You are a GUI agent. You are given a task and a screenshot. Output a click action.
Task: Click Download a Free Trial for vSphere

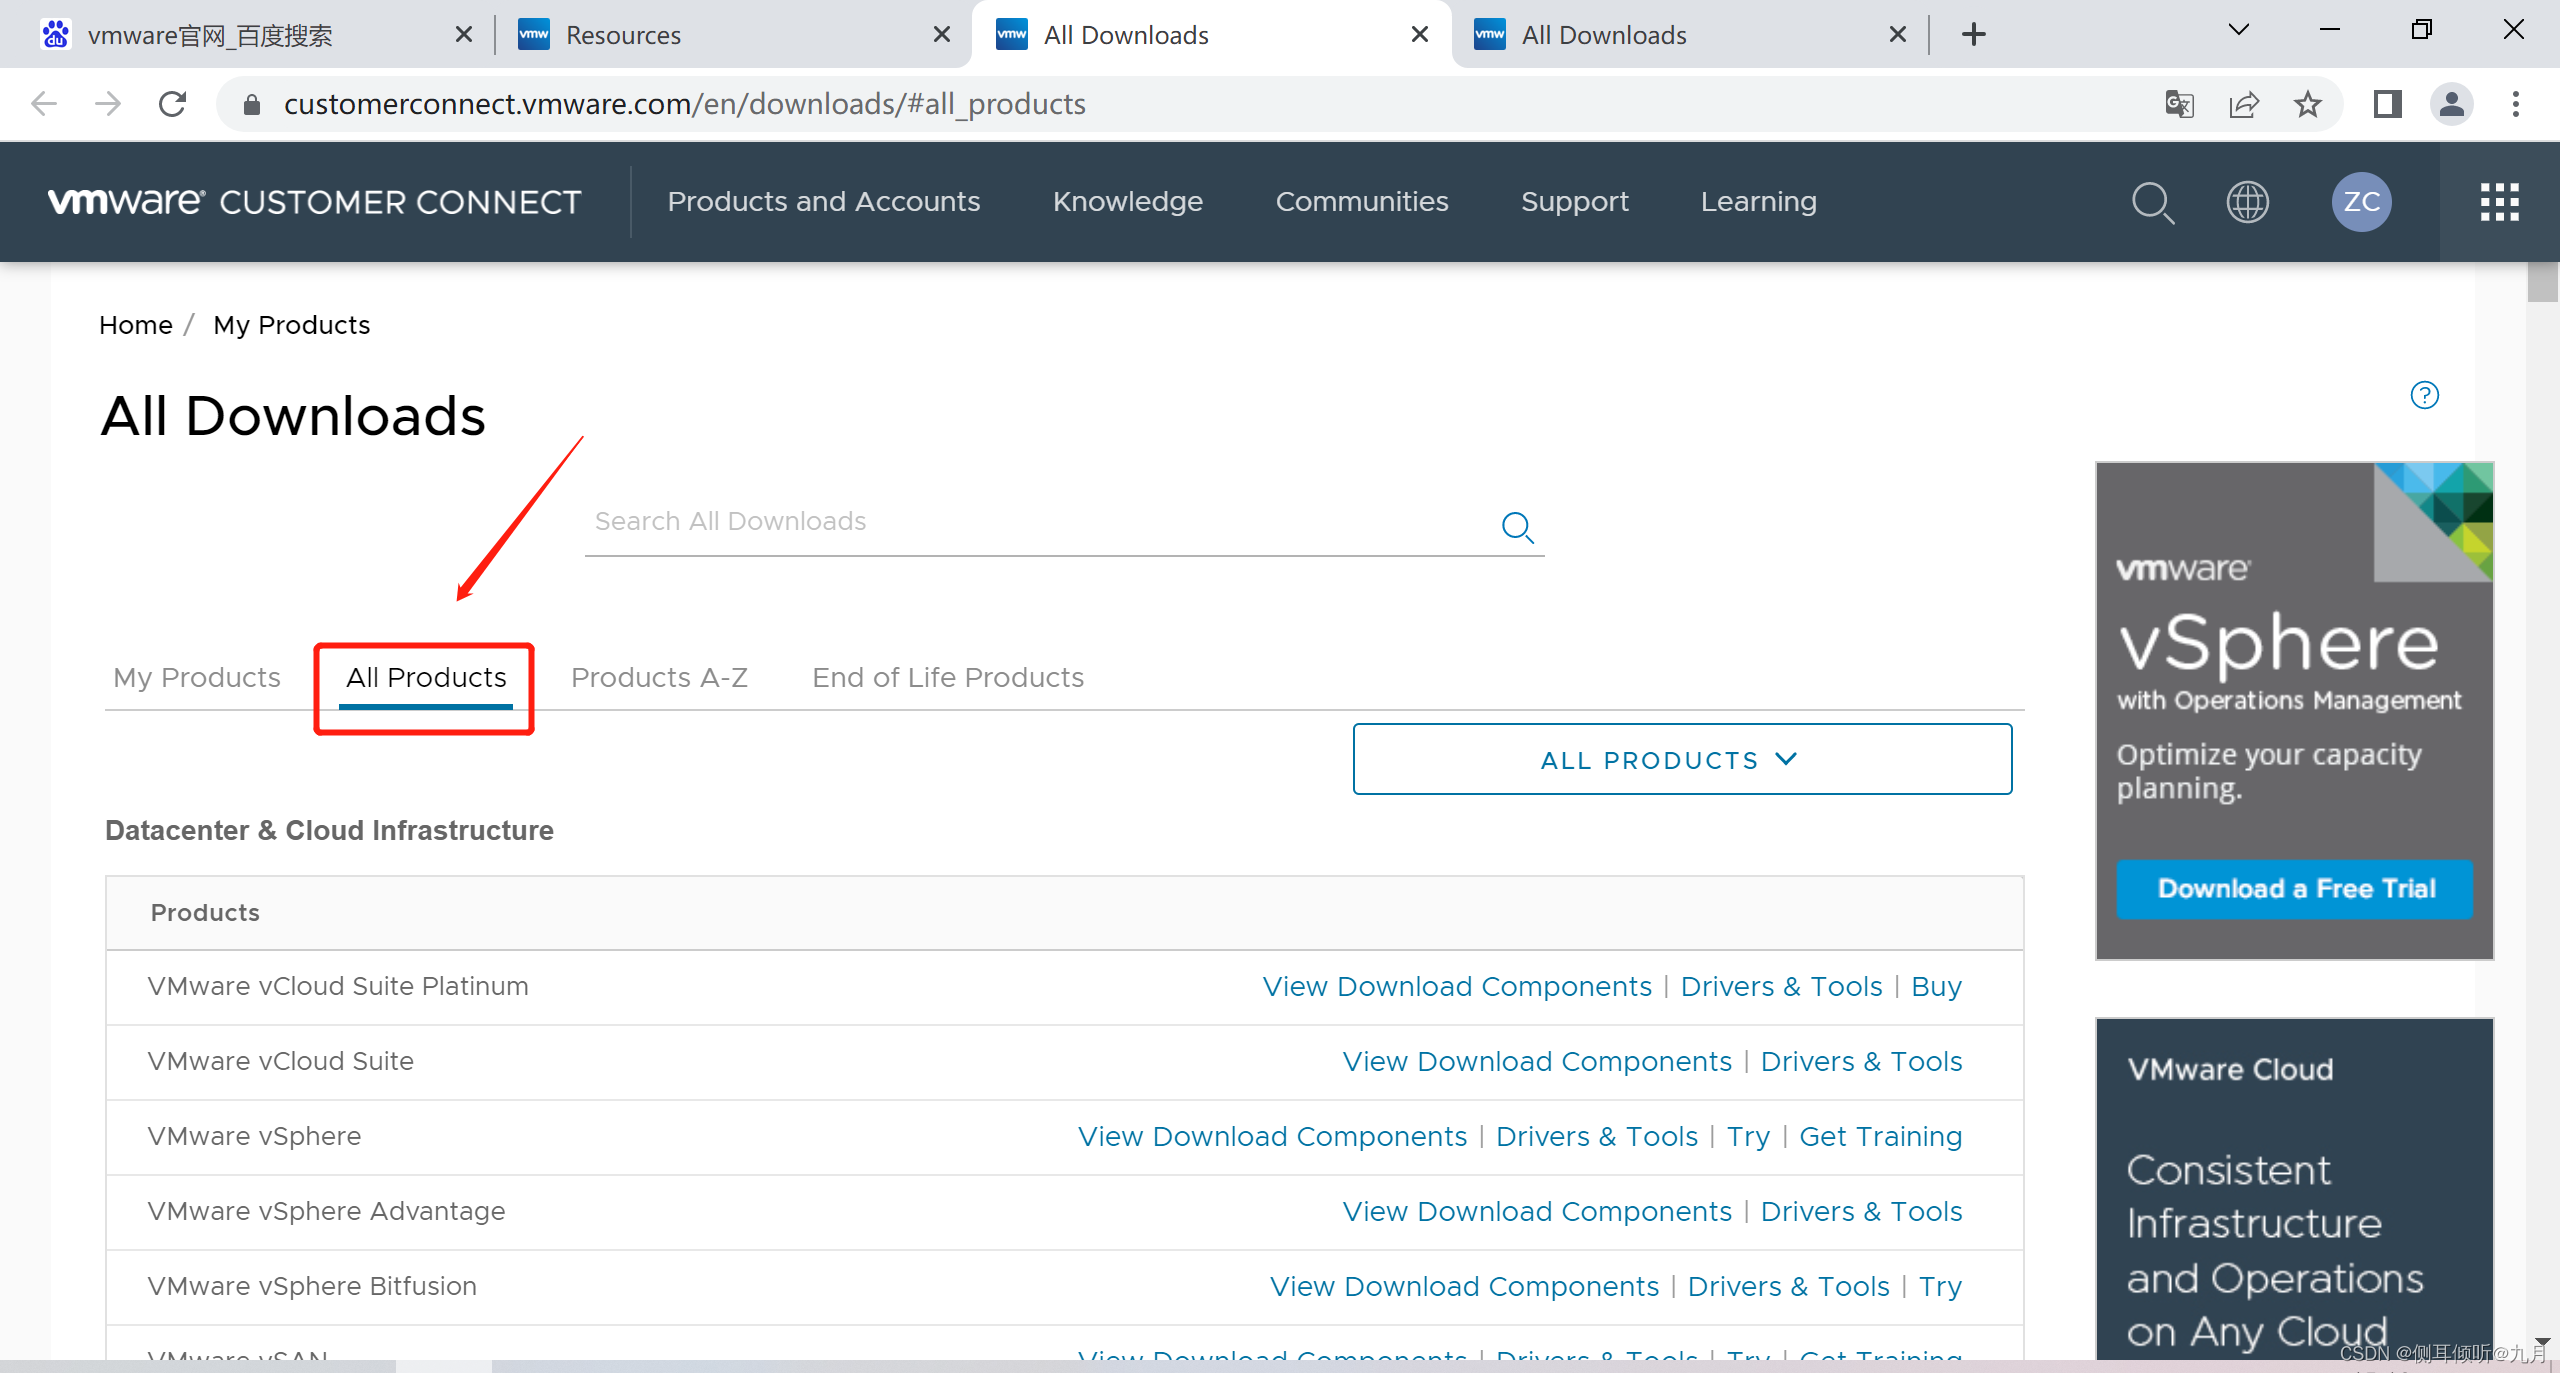click(x=2294, y=887)
